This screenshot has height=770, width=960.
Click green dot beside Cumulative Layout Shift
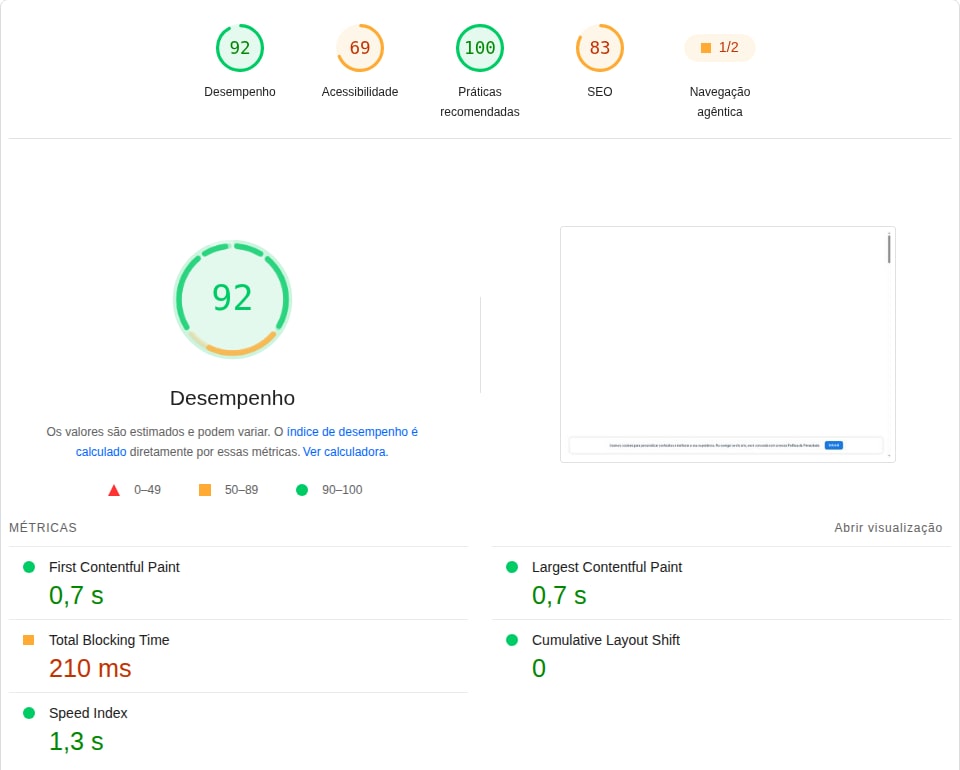click(512, 640)
